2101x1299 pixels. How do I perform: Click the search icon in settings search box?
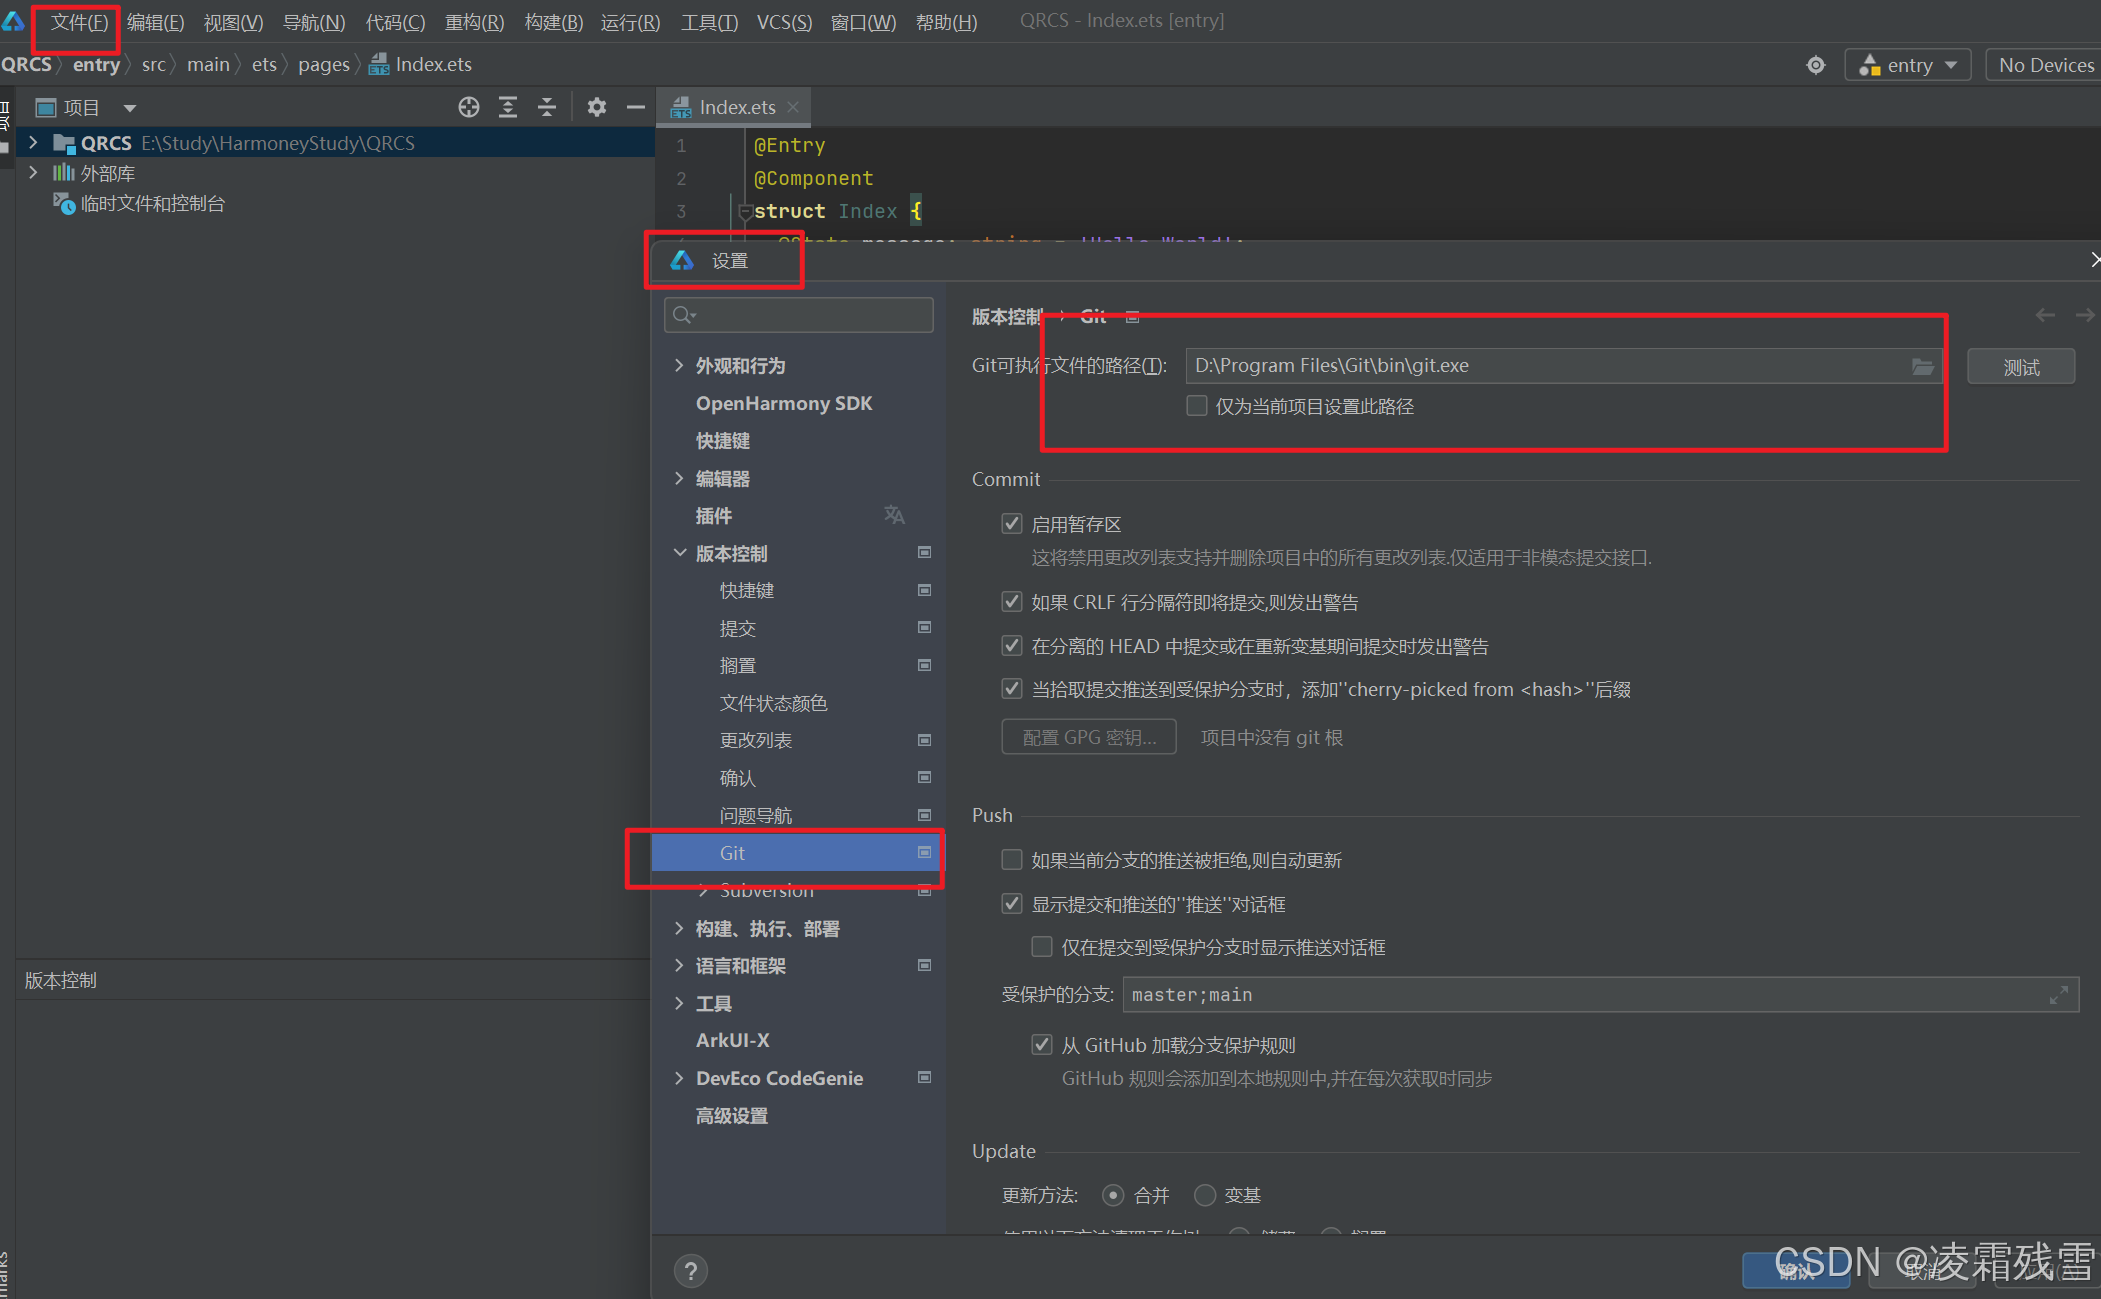click(684, 315)
